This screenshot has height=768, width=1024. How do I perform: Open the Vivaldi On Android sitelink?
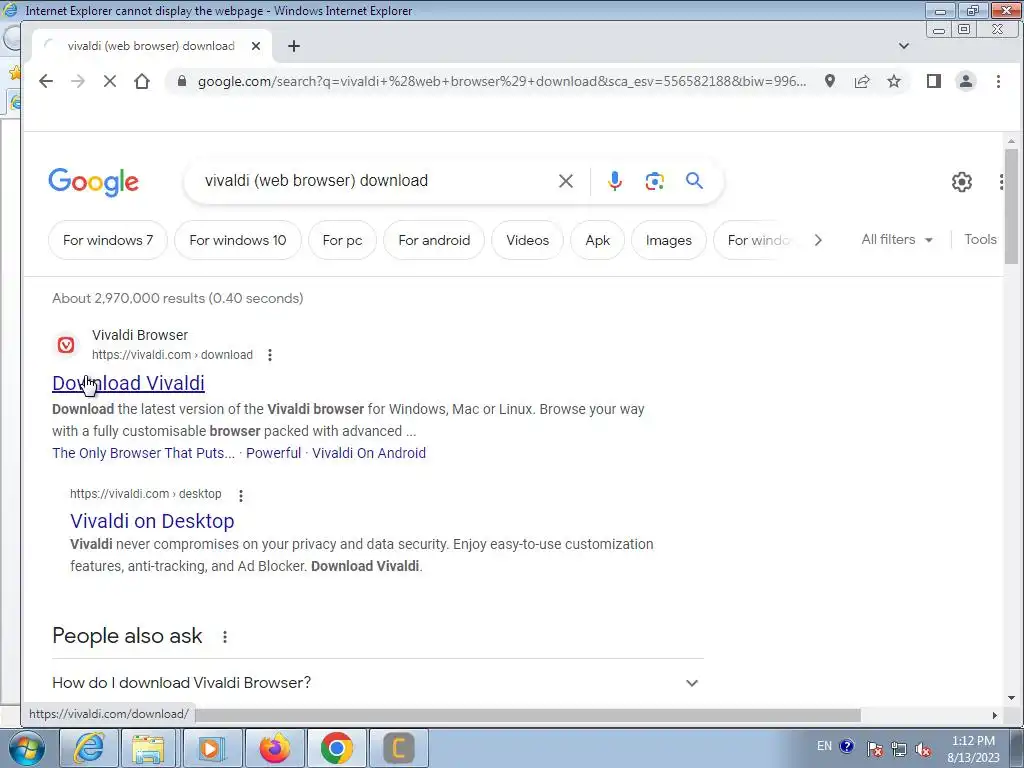click(x=369, y=453)
